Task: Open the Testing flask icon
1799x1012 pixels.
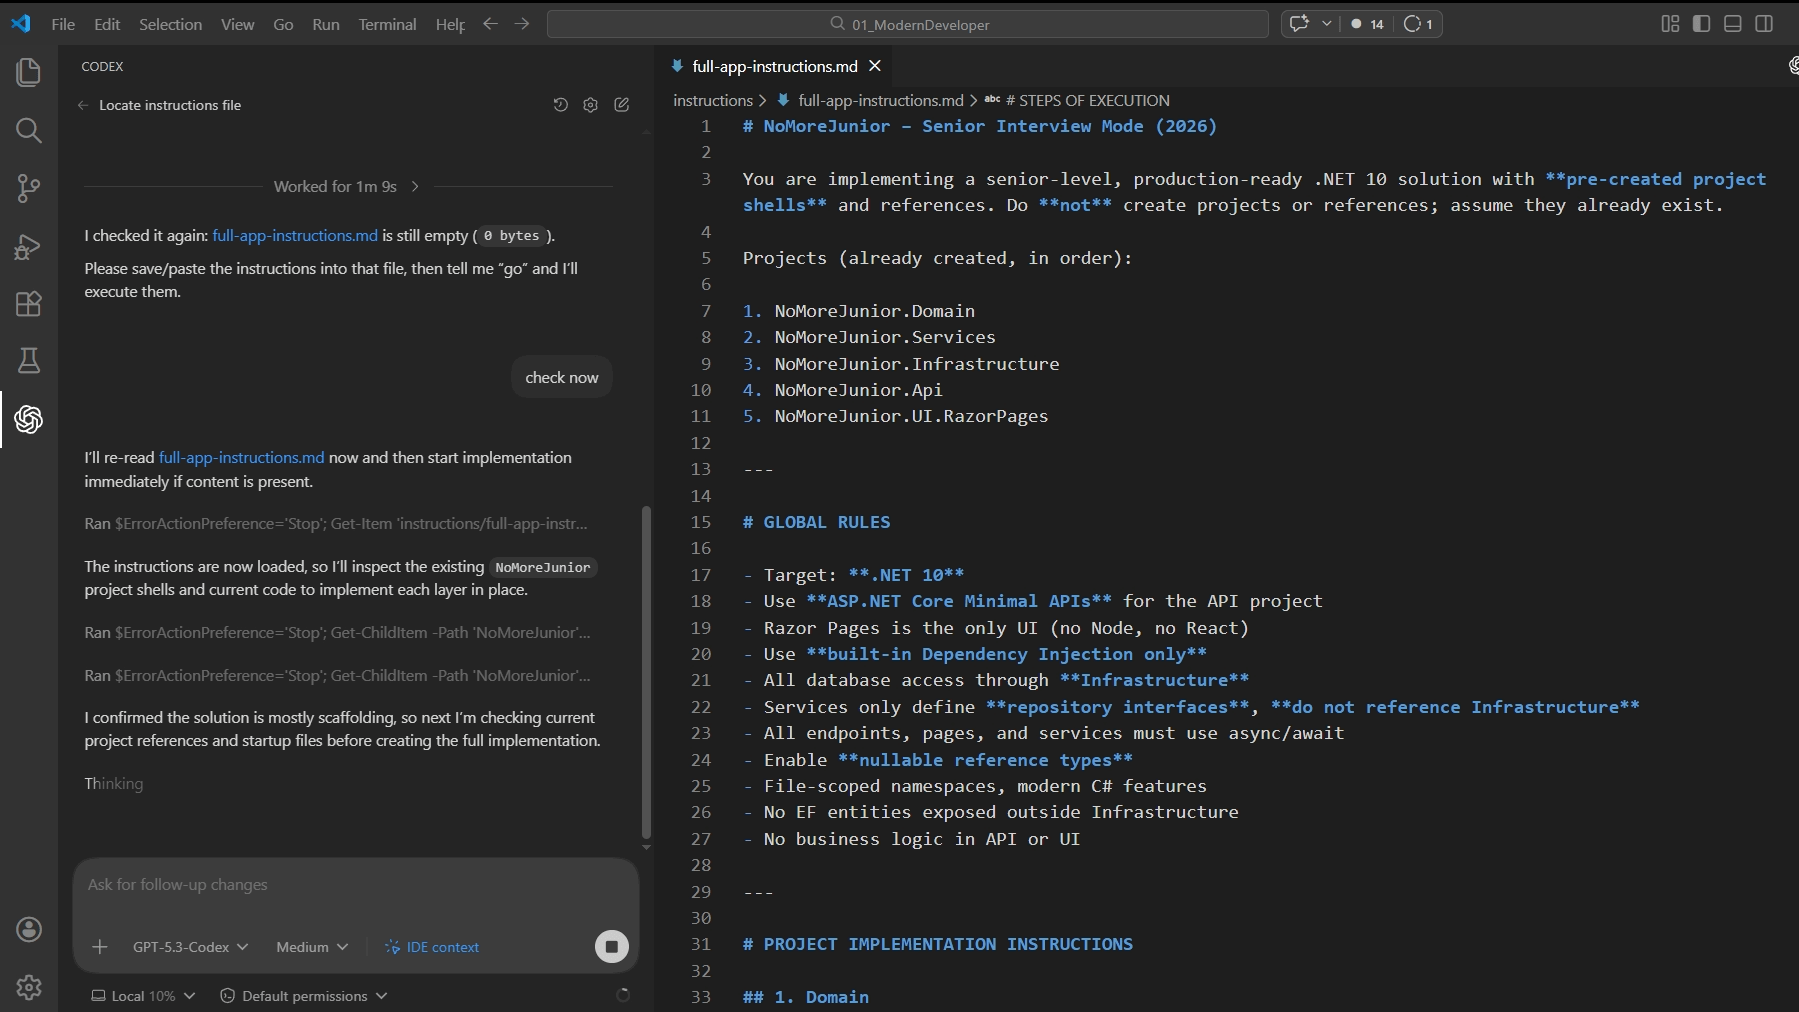Action: click(29, 361)
